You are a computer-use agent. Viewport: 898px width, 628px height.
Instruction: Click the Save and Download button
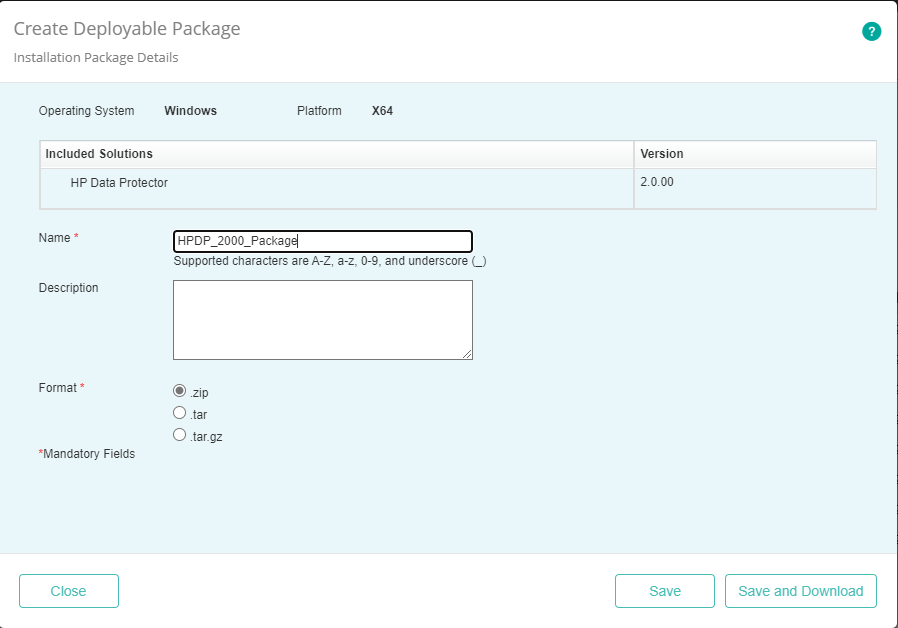click(x=800, y=591)
